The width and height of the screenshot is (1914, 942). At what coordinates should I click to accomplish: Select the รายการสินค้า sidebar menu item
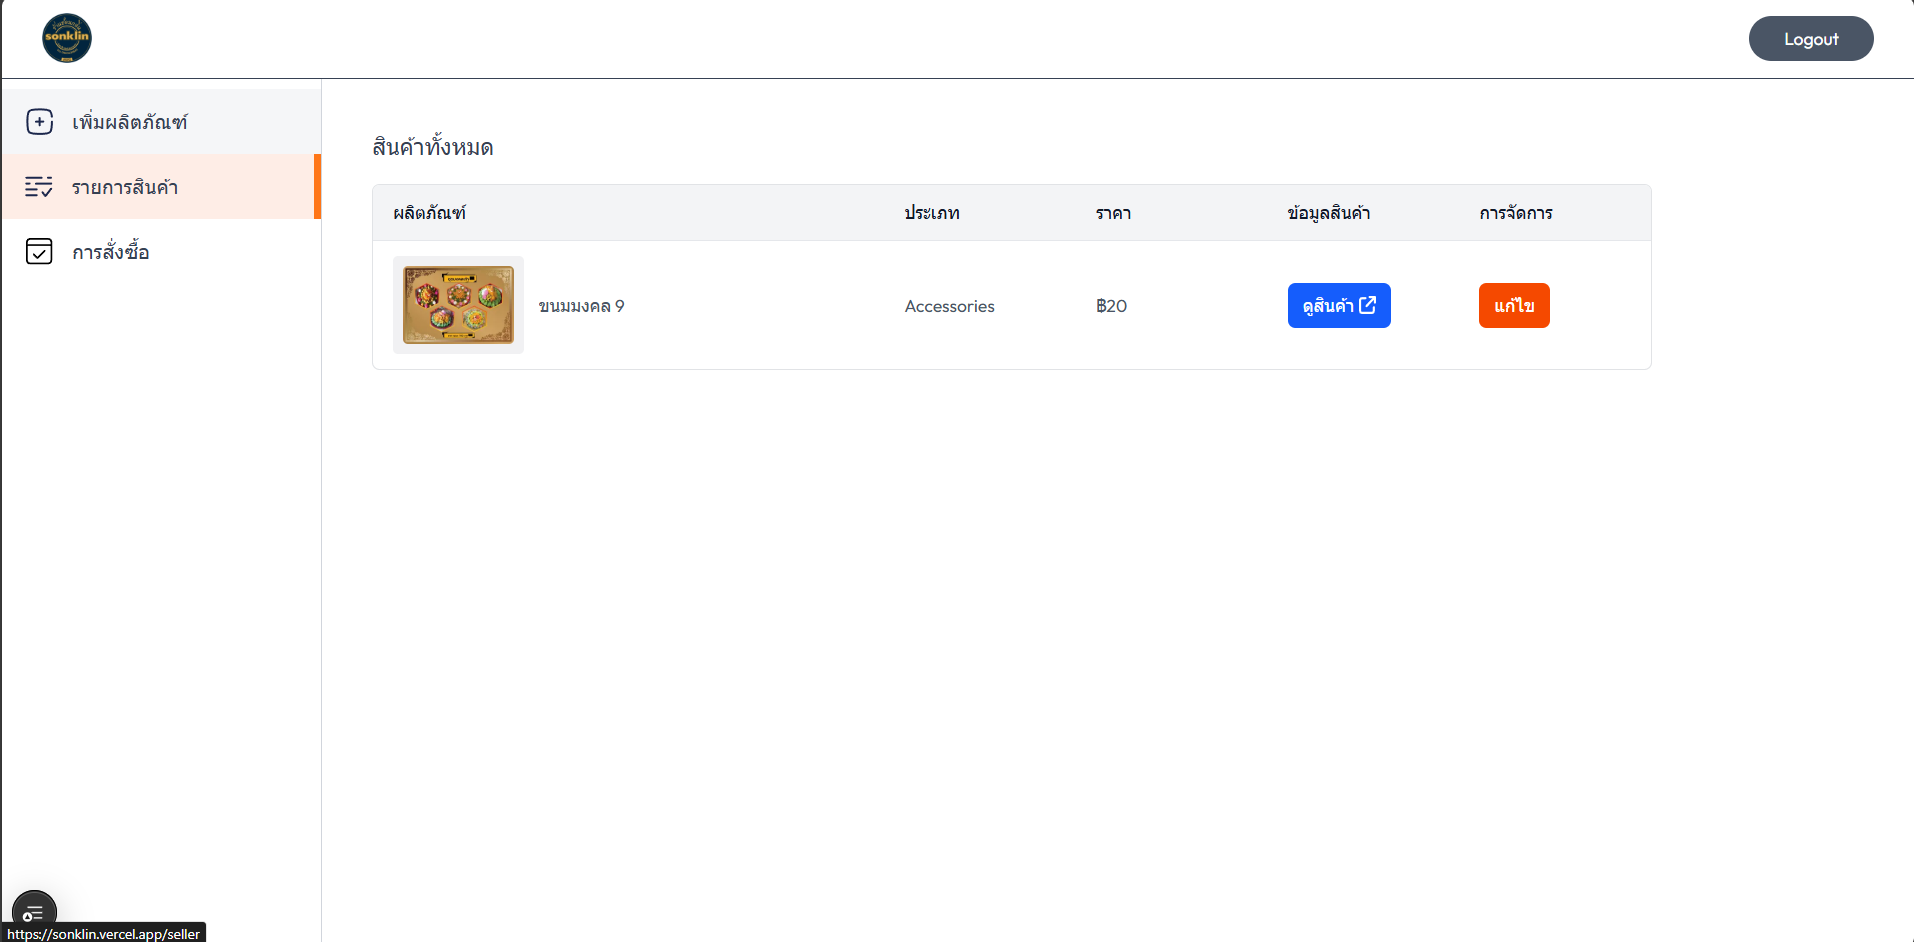[125, 187]
